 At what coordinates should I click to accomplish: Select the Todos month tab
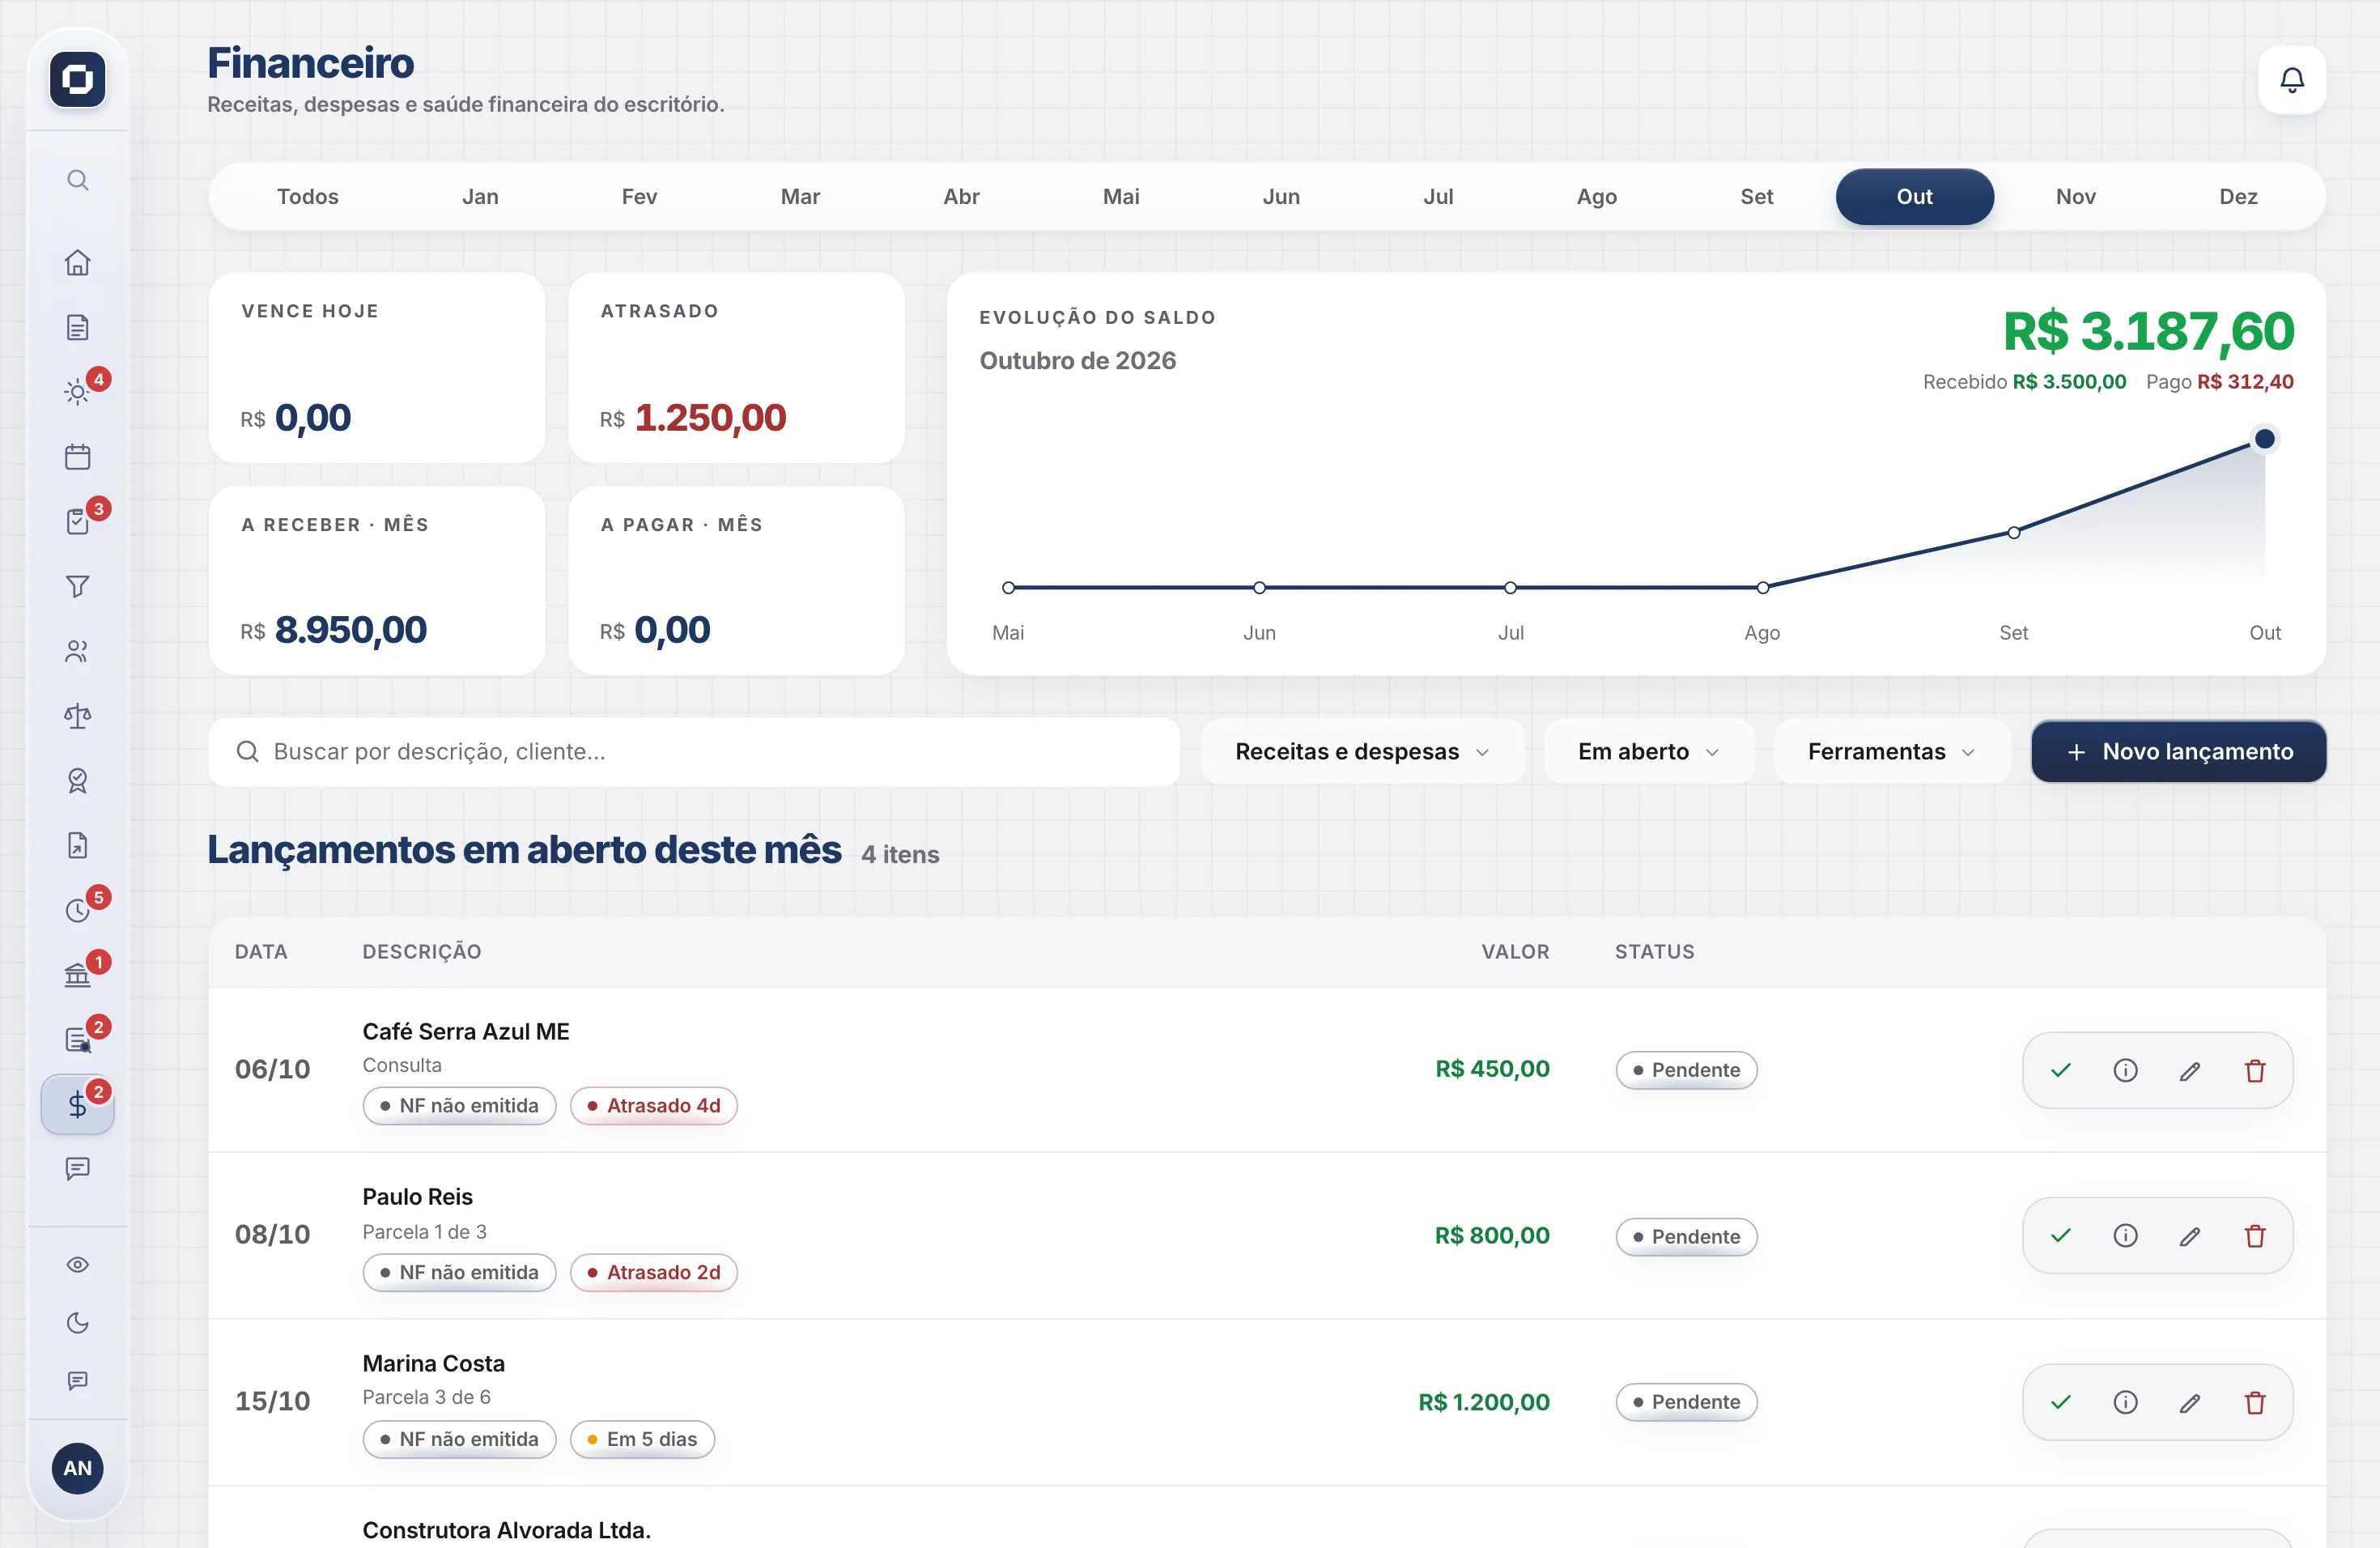point(307,197)
